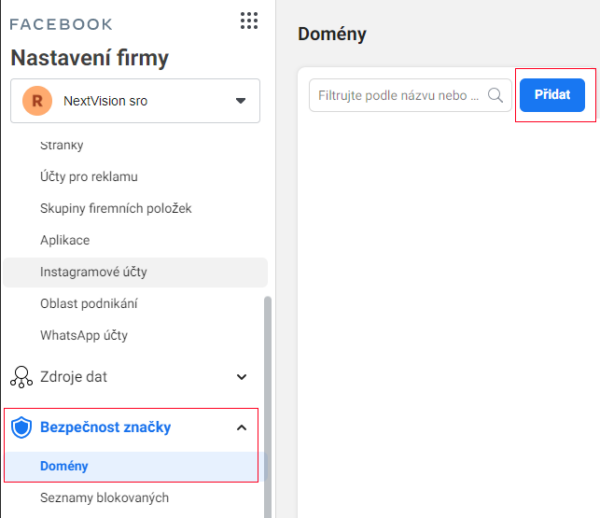
Task: Go to Oblast podnikání
Action: (x=88, y=304)
